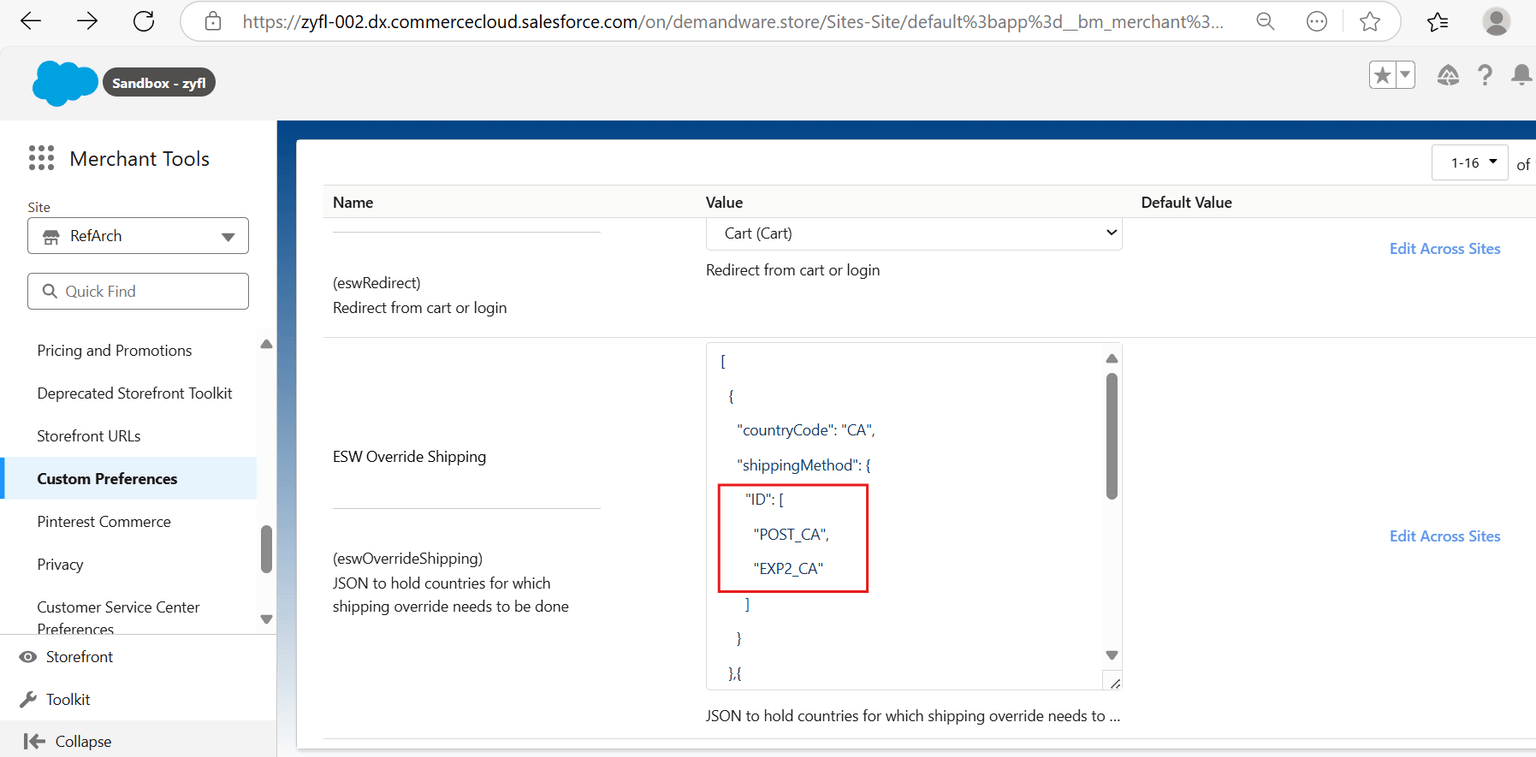Click the sidebar scrollbar up arrow
The image size is (1536, 757).
[x=266, y=344]
